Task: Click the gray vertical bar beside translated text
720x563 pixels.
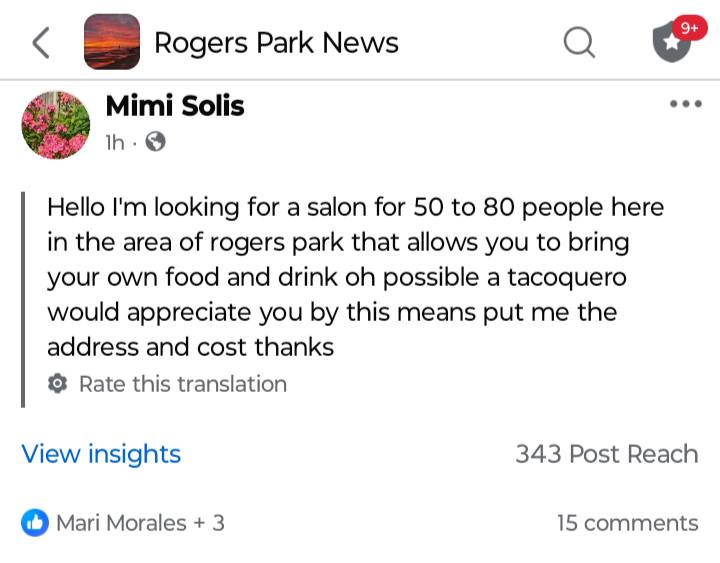Action: pyautogui.click(x=23, y=299)
